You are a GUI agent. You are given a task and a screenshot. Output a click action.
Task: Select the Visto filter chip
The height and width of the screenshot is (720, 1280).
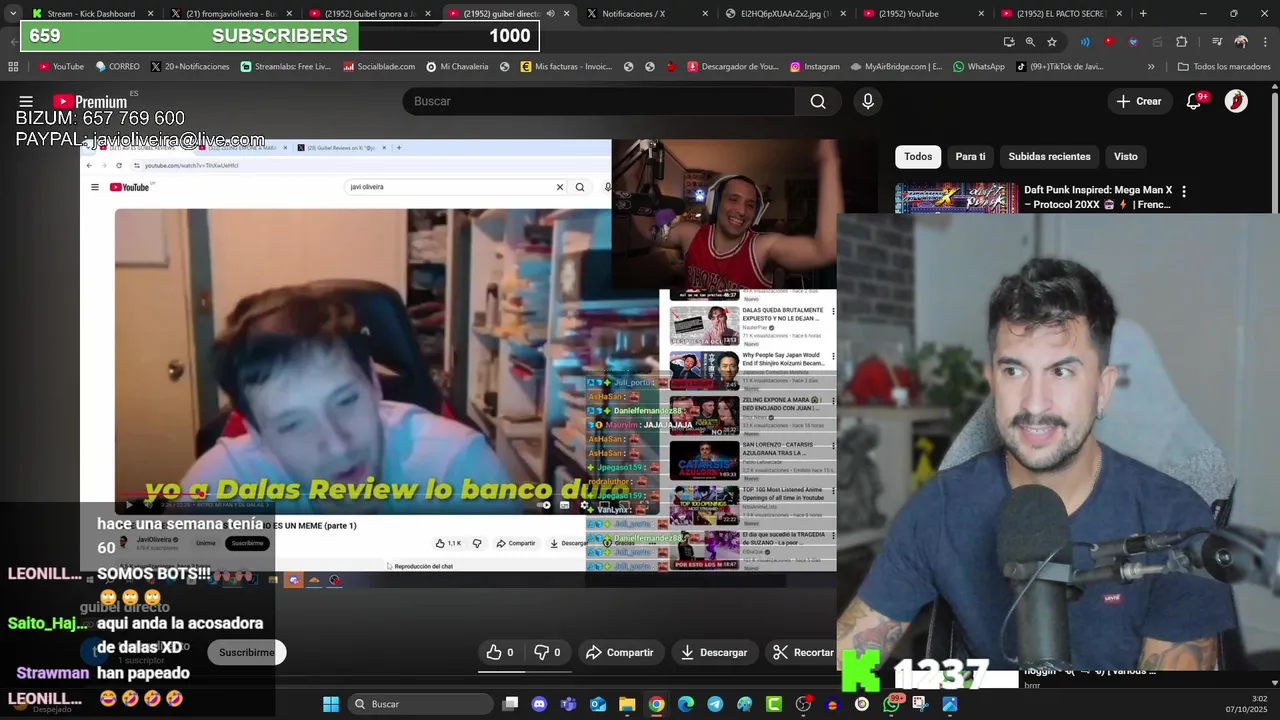click(1126, 156)
